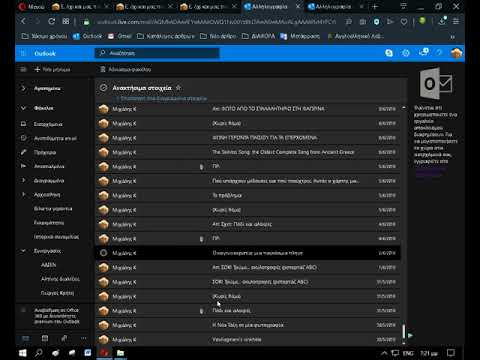Viewport: 480px width, 360px height.
Task: Open the Outlook app launcher grid
Action: 23,53
